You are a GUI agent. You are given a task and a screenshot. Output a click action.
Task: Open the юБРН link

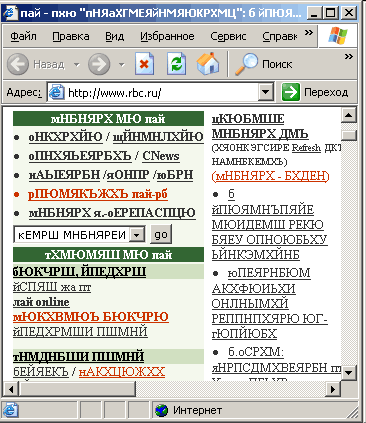pos(175,175)
